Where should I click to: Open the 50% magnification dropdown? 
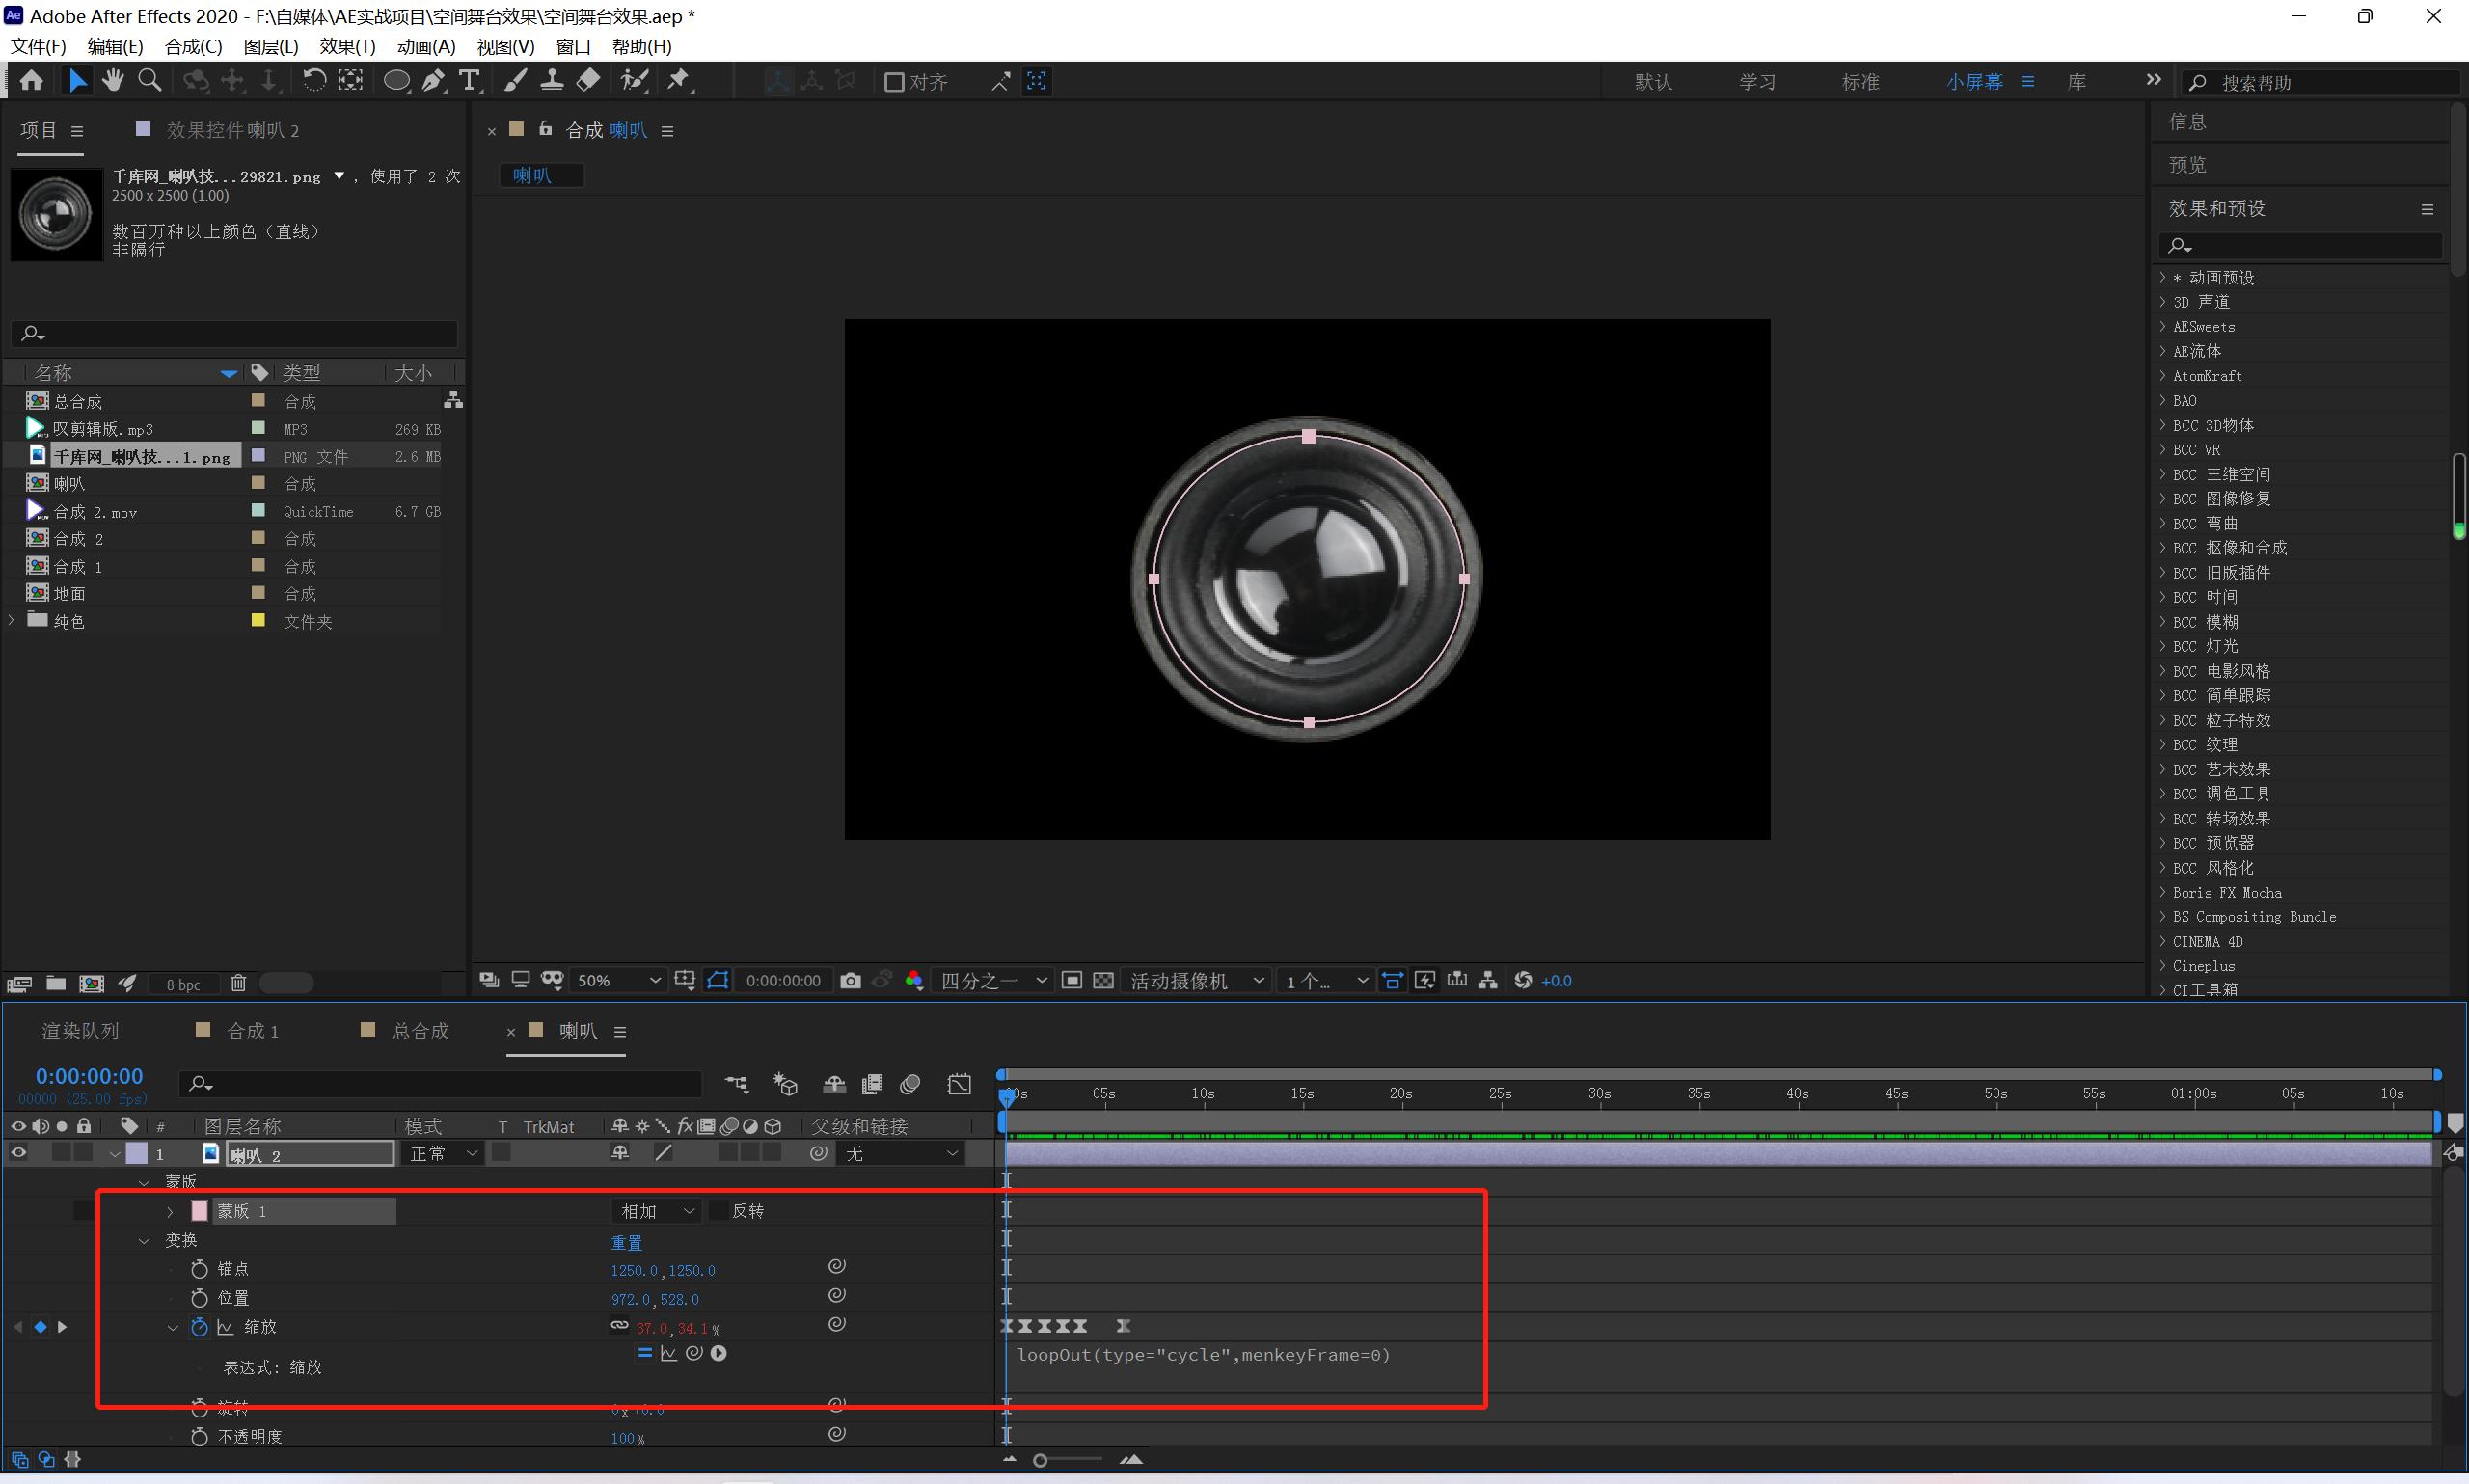(617, 981)
